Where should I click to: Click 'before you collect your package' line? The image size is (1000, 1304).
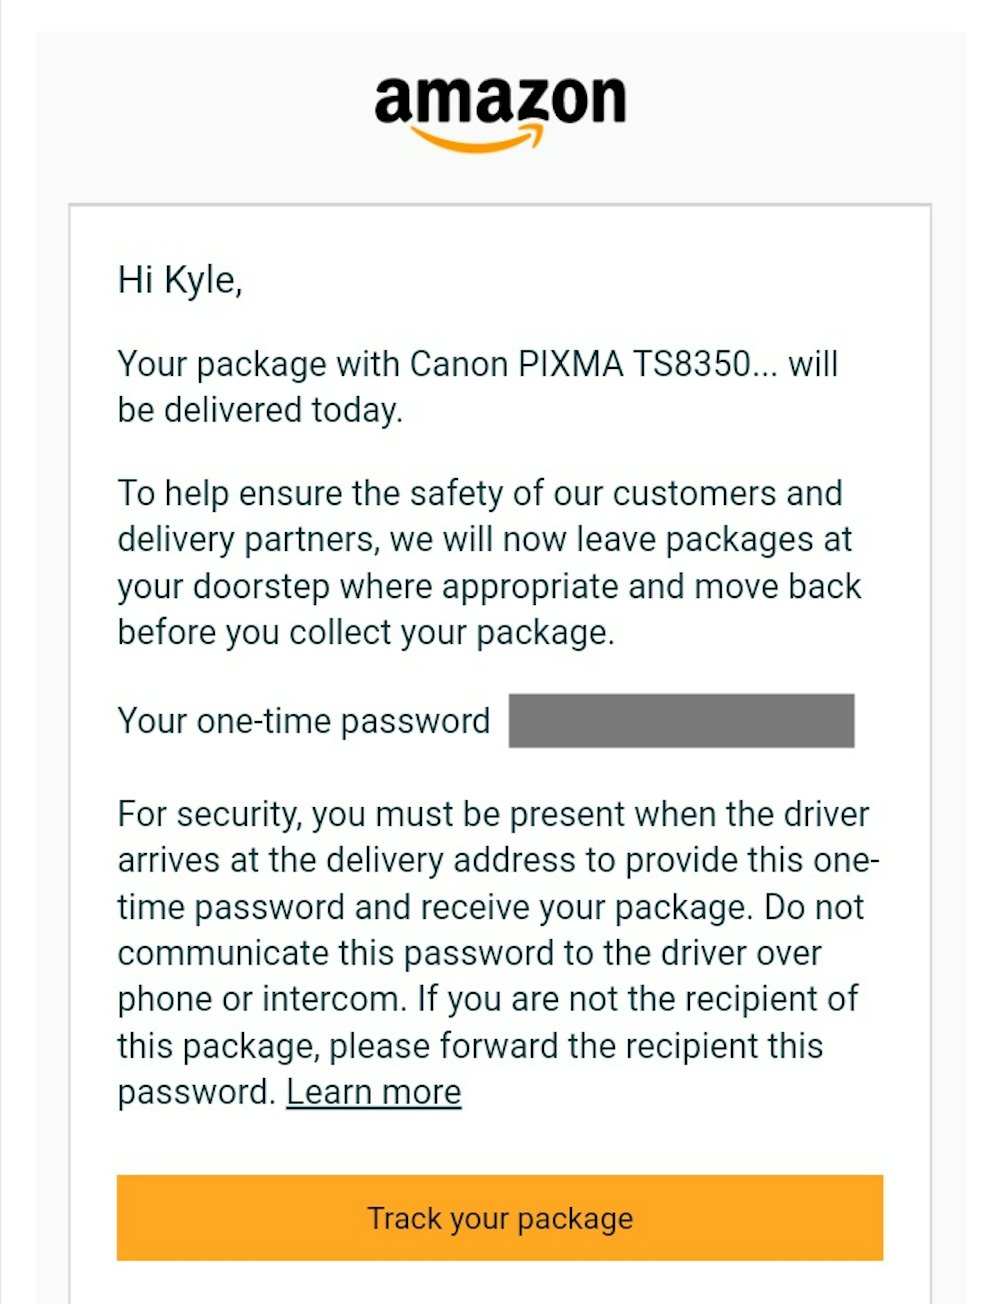pos(365,633)
